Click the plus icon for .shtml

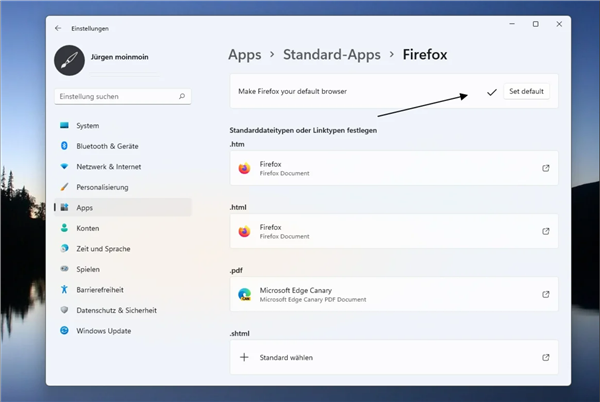click(244, 357)
